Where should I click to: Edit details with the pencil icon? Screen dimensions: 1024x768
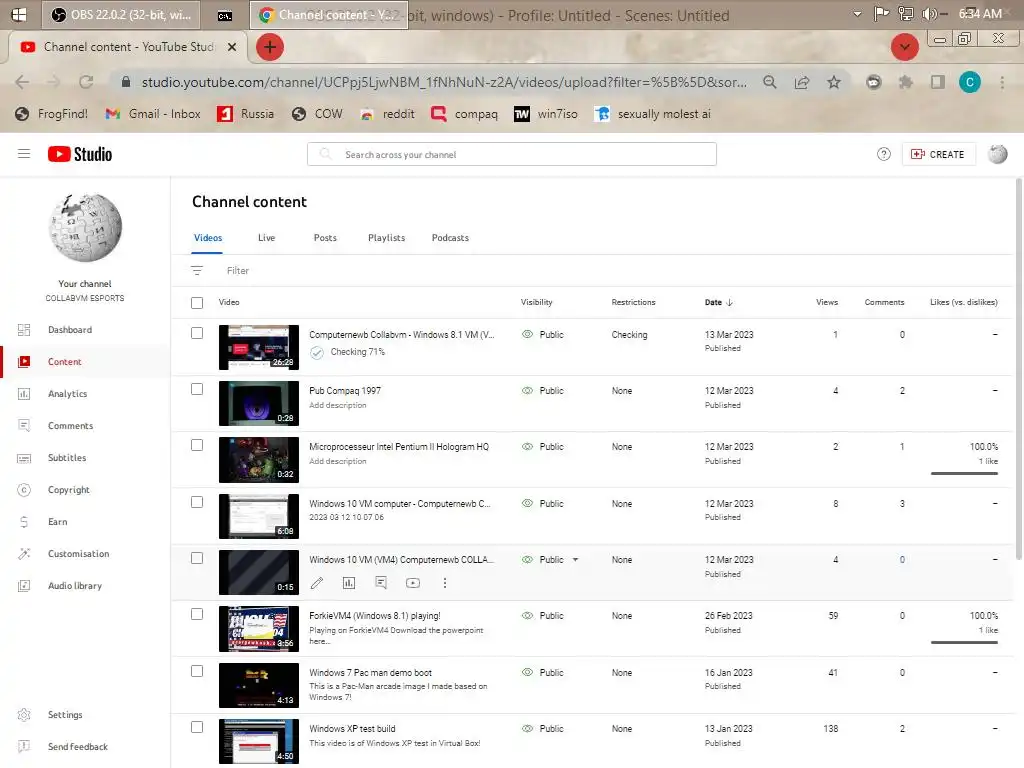click(x=317, y=583)
